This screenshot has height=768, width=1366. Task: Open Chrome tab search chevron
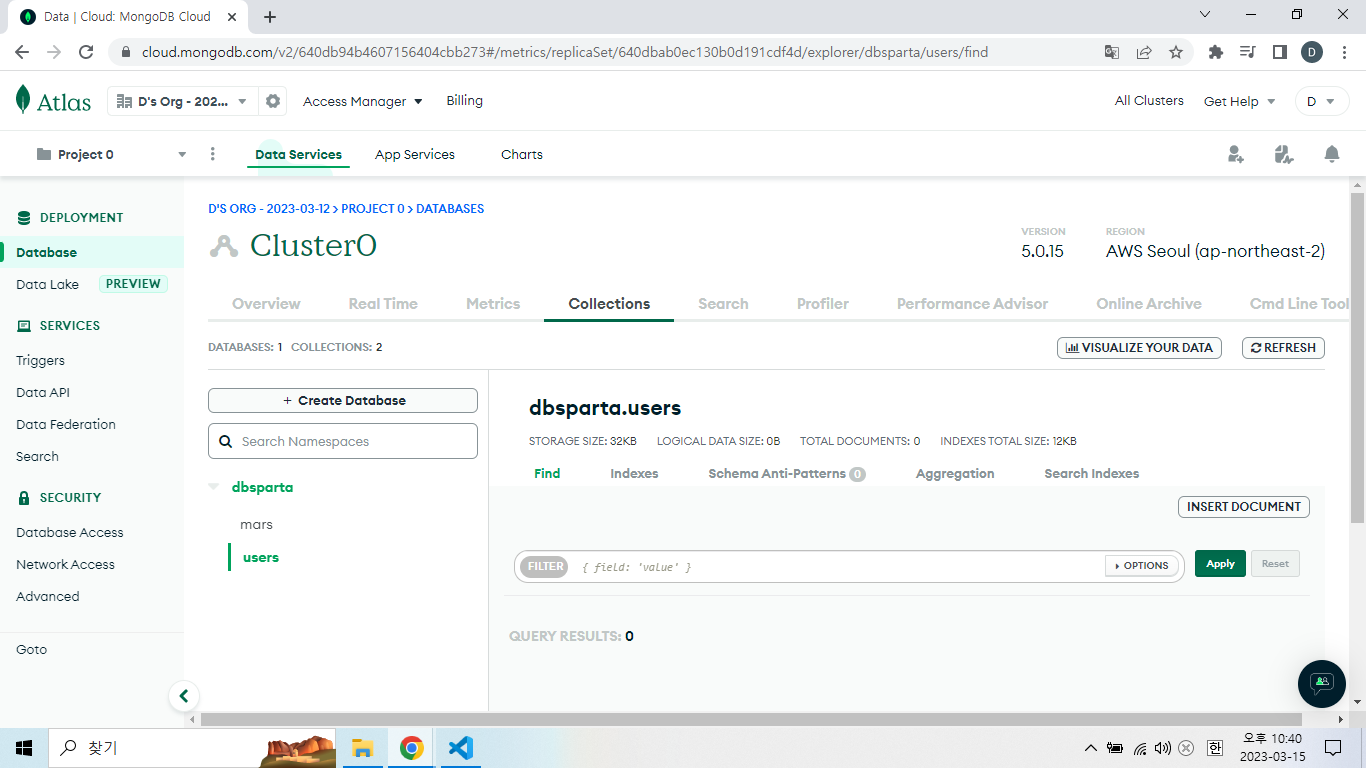[x=1205, y=14]
